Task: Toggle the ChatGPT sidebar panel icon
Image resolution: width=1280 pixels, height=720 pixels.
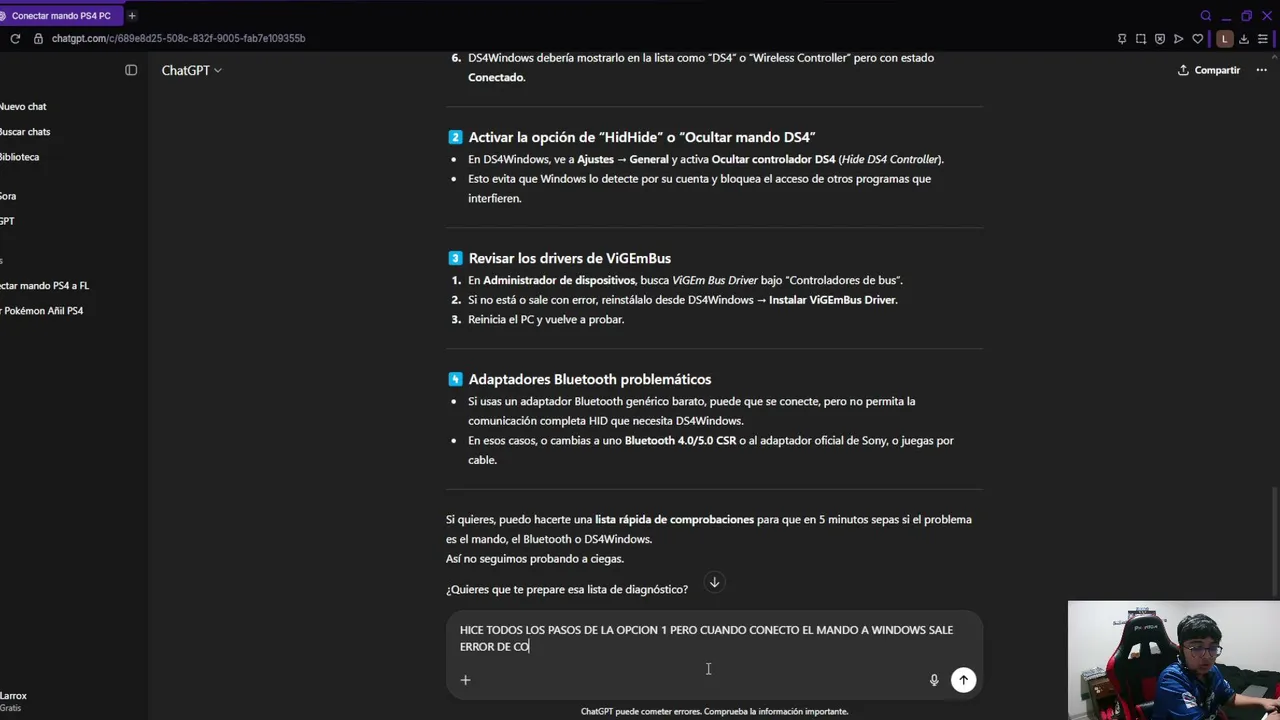Action: 131,70
